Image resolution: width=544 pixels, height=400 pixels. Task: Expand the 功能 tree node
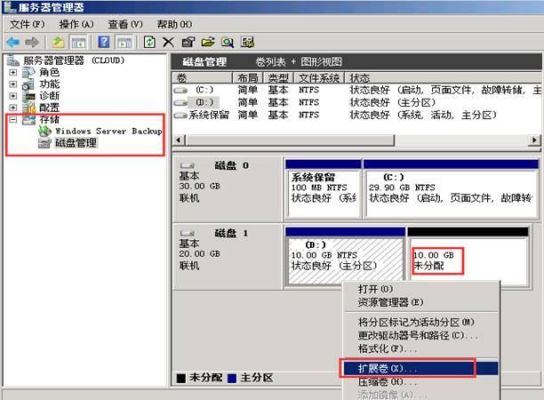(13, 84)
